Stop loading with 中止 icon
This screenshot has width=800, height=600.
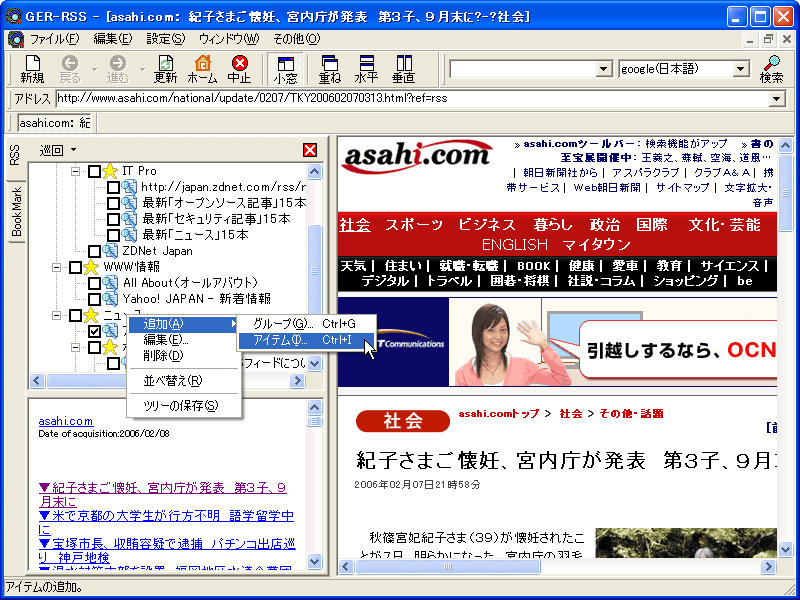tap(239, 69)
